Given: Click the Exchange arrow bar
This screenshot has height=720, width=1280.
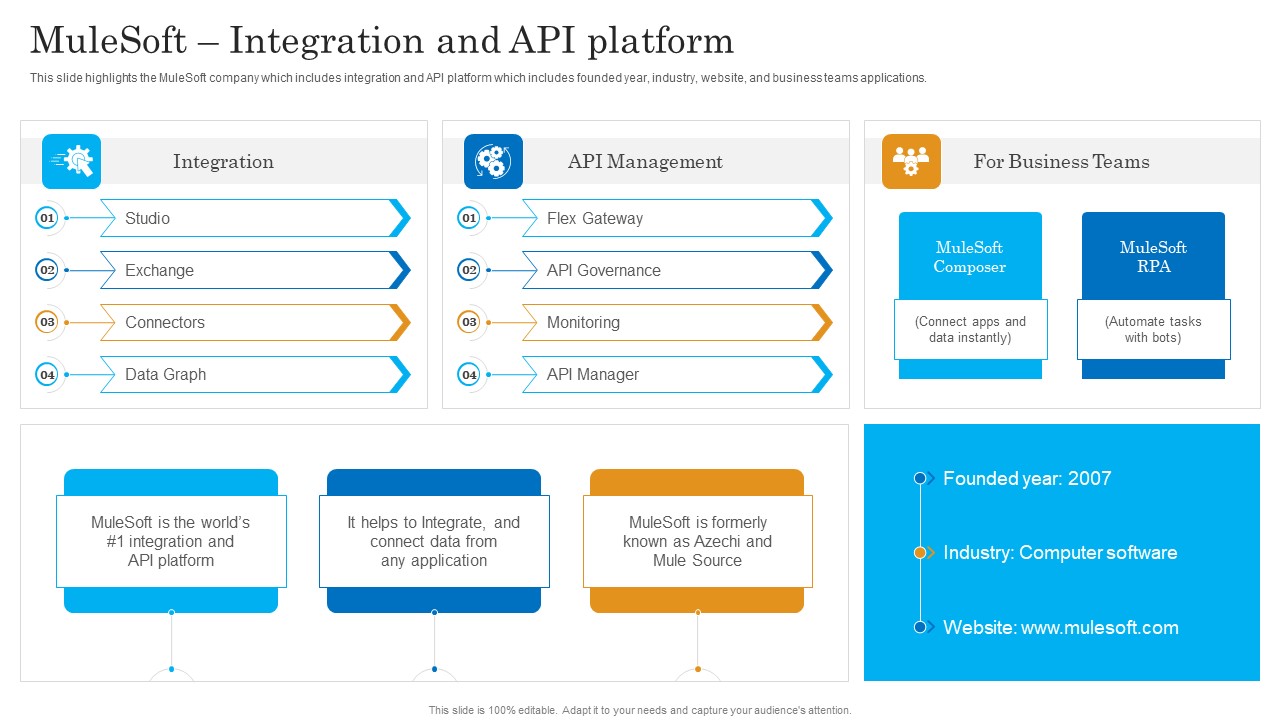Looking at the screenshot, I should (255, 270).
